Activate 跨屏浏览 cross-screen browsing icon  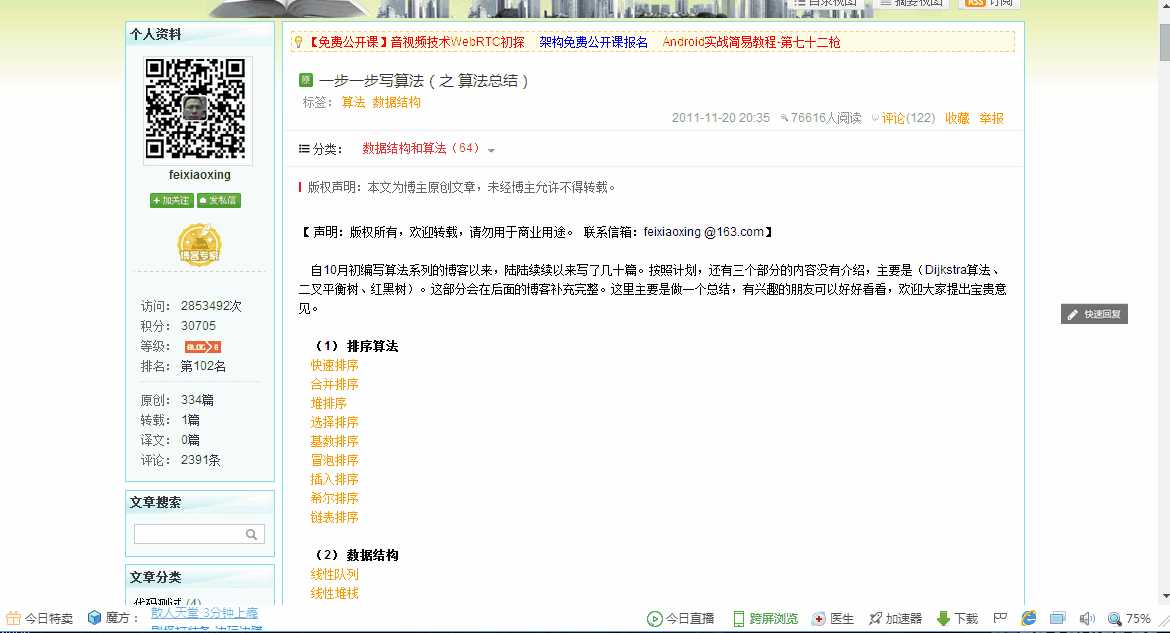click(763, 617)
